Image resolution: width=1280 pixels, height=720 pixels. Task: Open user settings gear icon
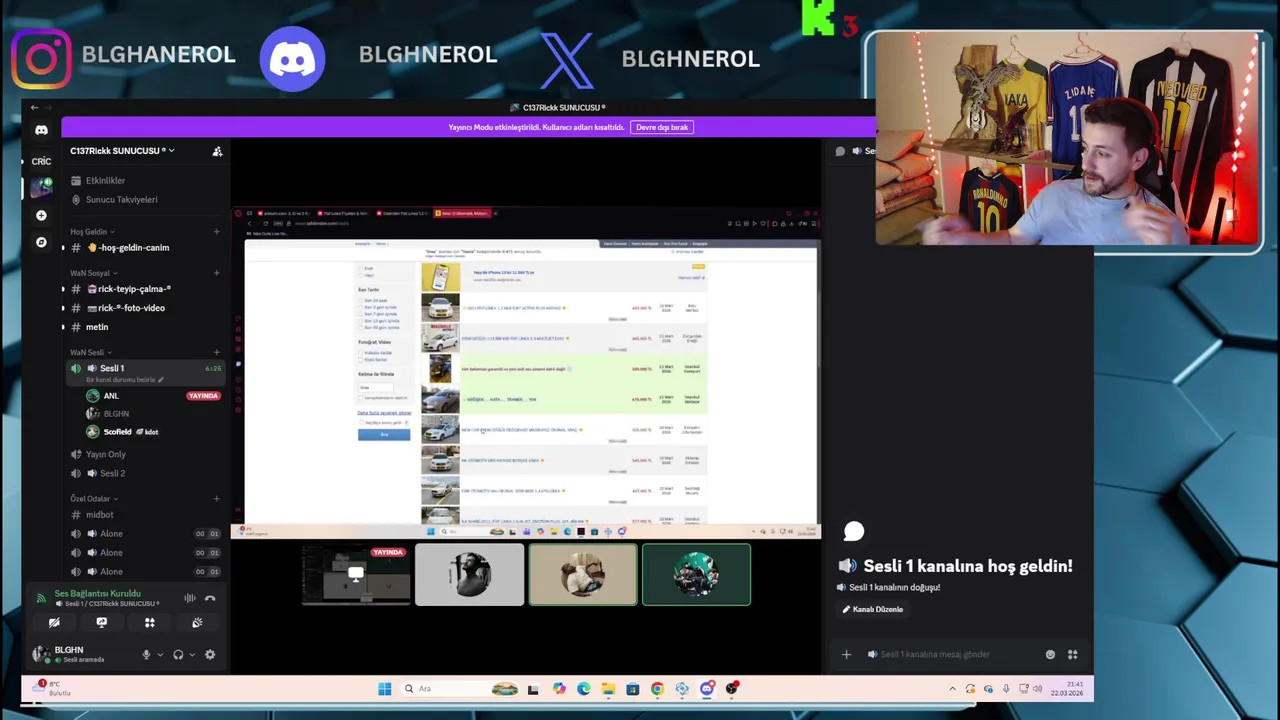(x=210, y=655)
